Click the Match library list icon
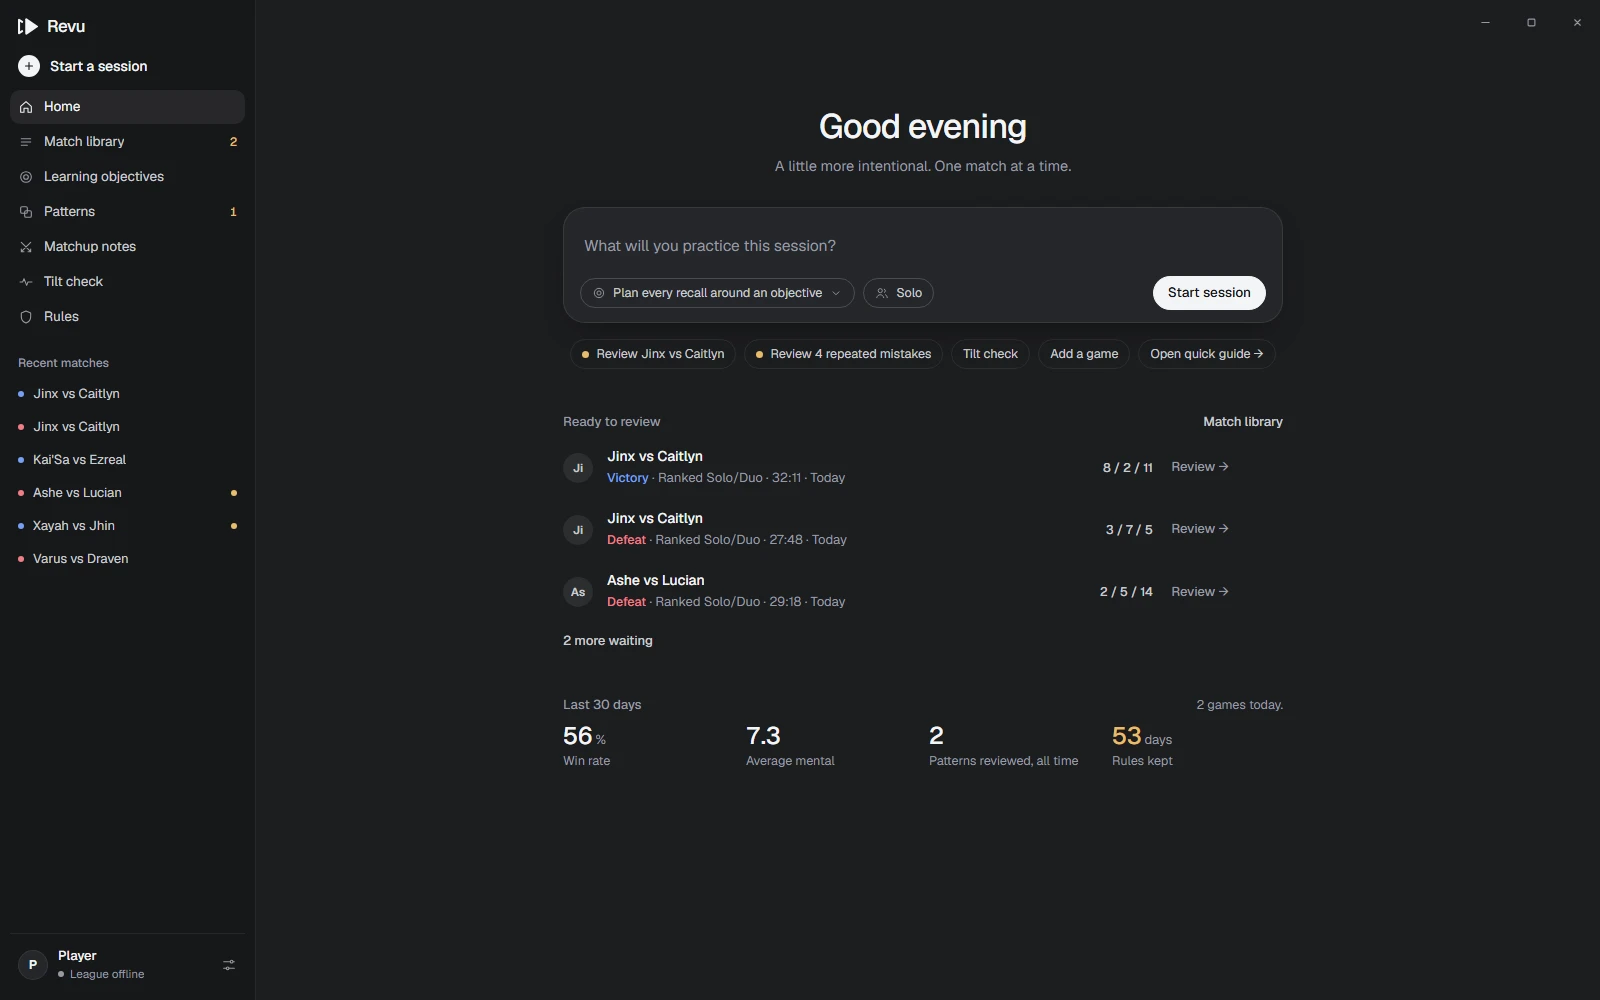The width and height of the screenshot is (1600, 1000). 26,142
